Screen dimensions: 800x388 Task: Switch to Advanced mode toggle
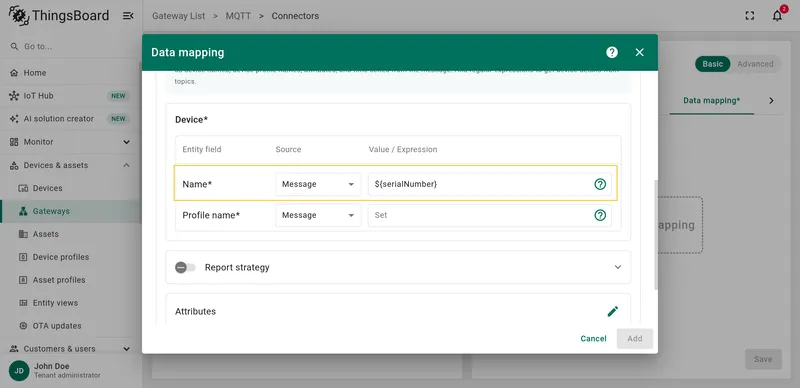(755, 64)
